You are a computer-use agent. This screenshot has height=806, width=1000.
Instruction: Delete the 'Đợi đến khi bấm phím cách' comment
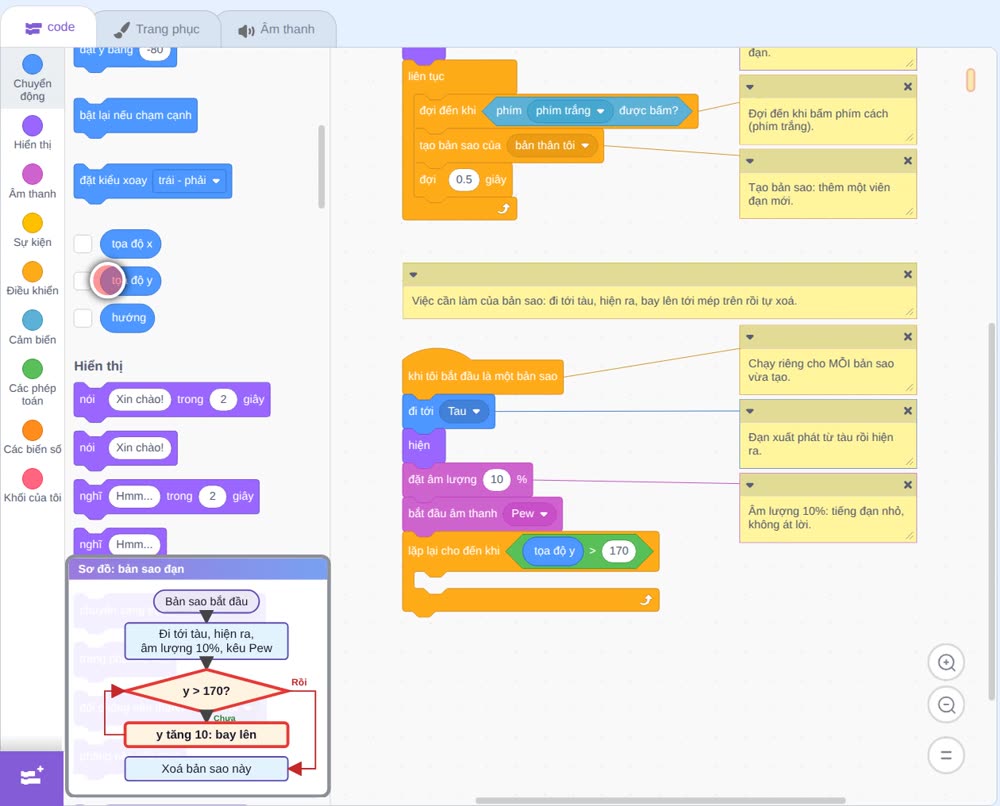point(908,87)
